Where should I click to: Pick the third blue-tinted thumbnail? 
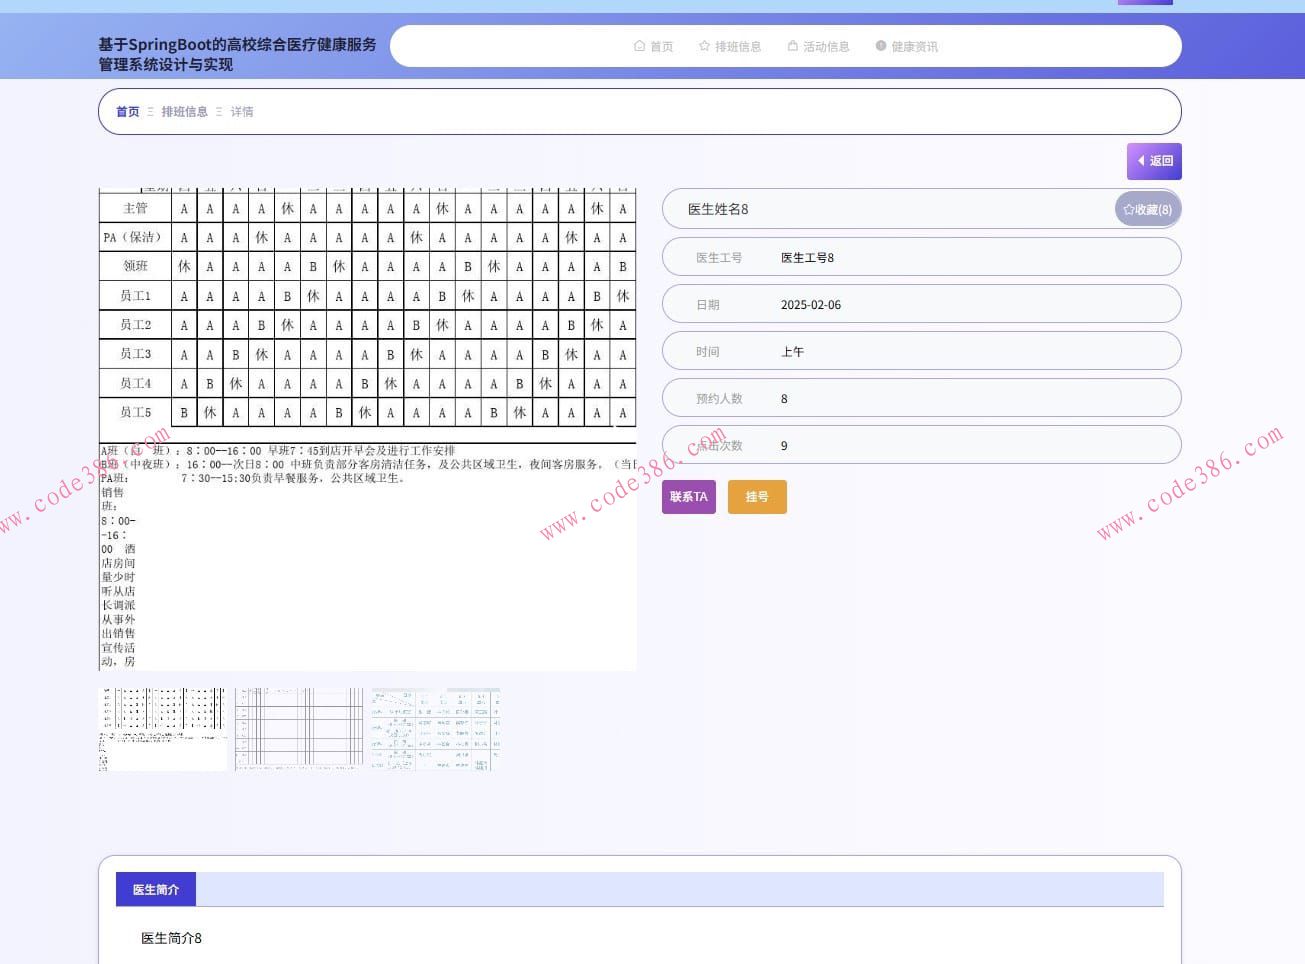pyautogui.click(x=435, y=729)
